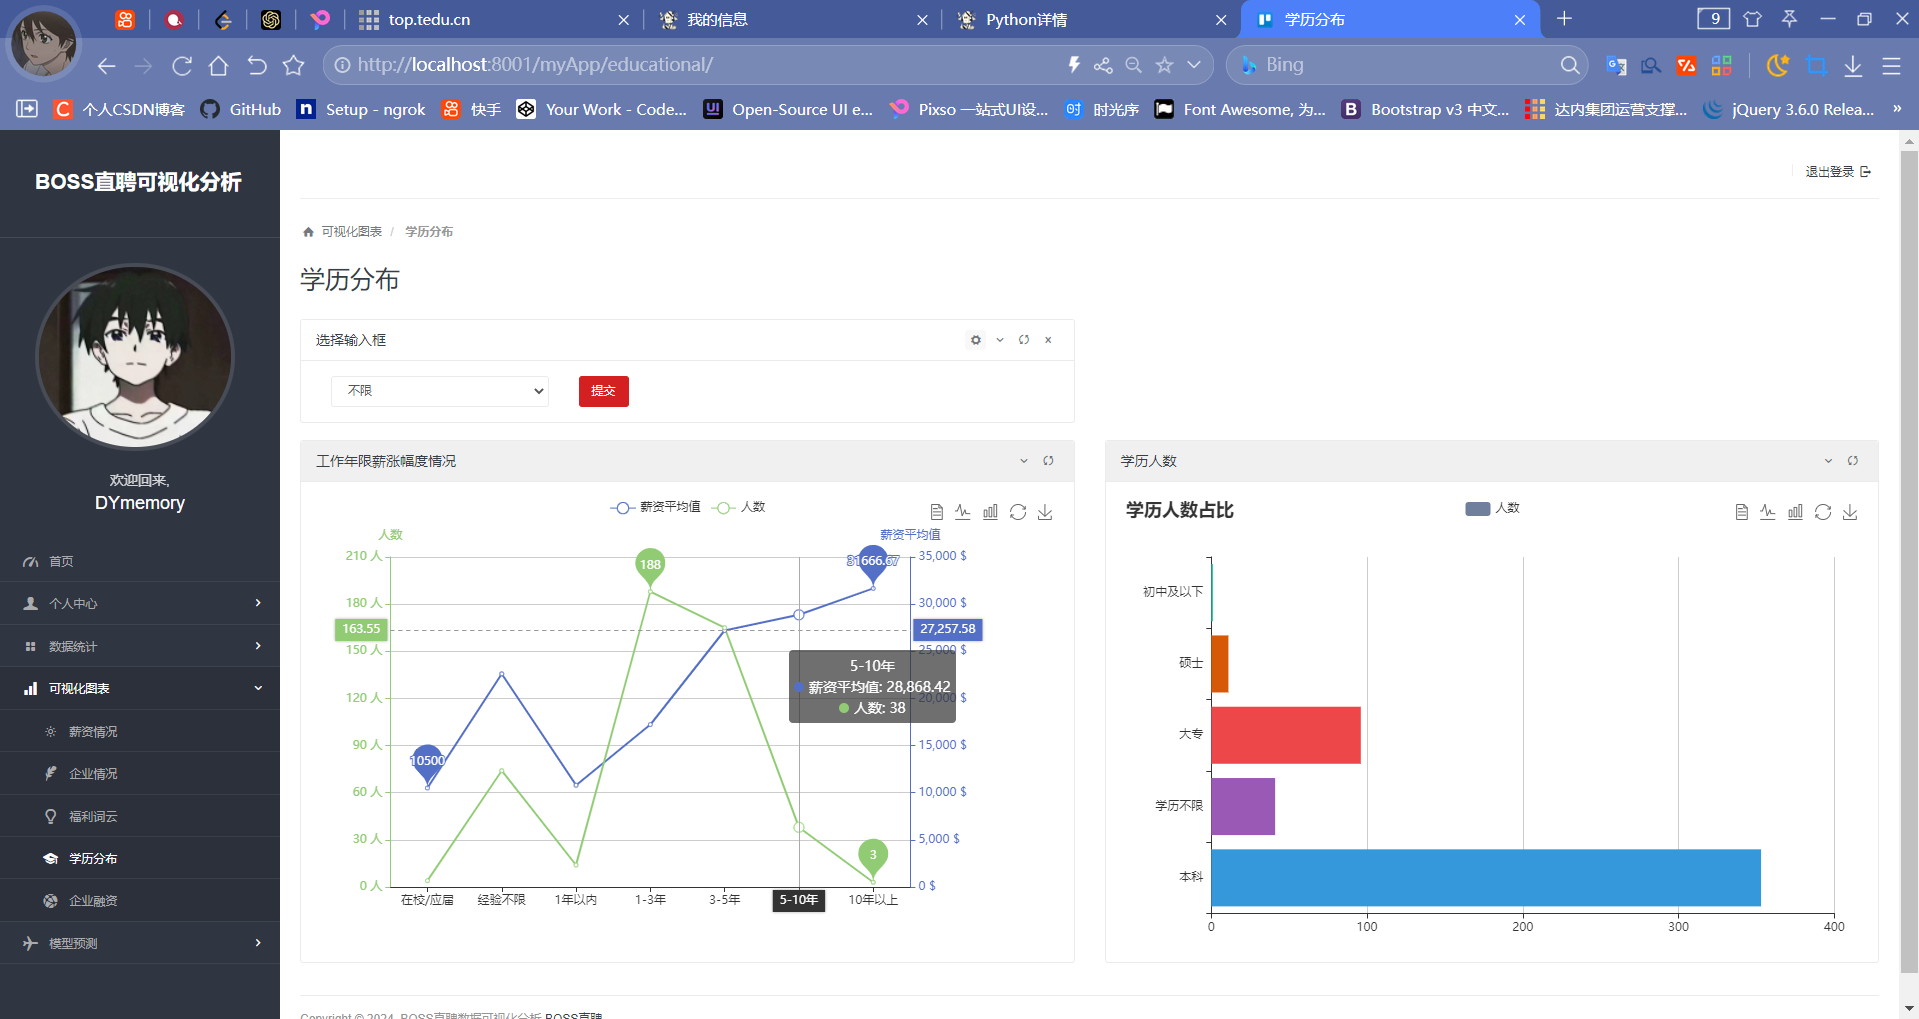The width and height of the screenshot is (1919, 1019).
Task: Switch education chart to bar type
Action: point(1795,512)
